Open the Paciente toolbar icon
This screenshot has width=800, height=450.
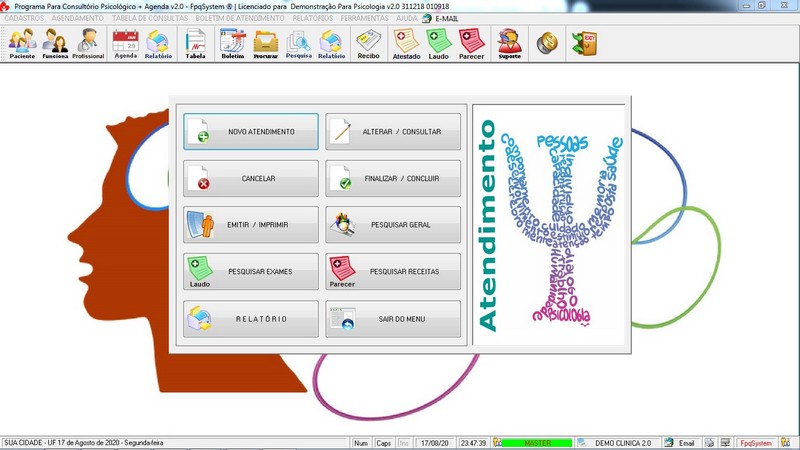coord(22,44)
